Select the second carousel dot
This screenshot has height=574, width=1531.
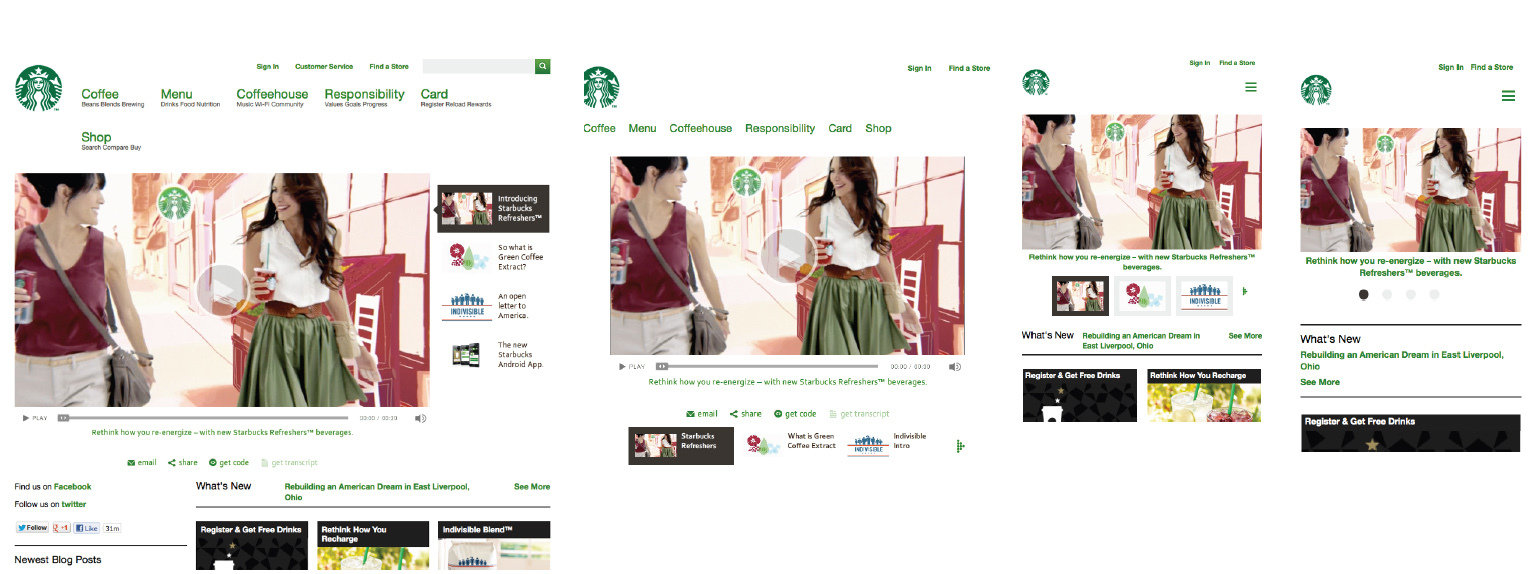pyautogui.click(x=1387, y=294)
